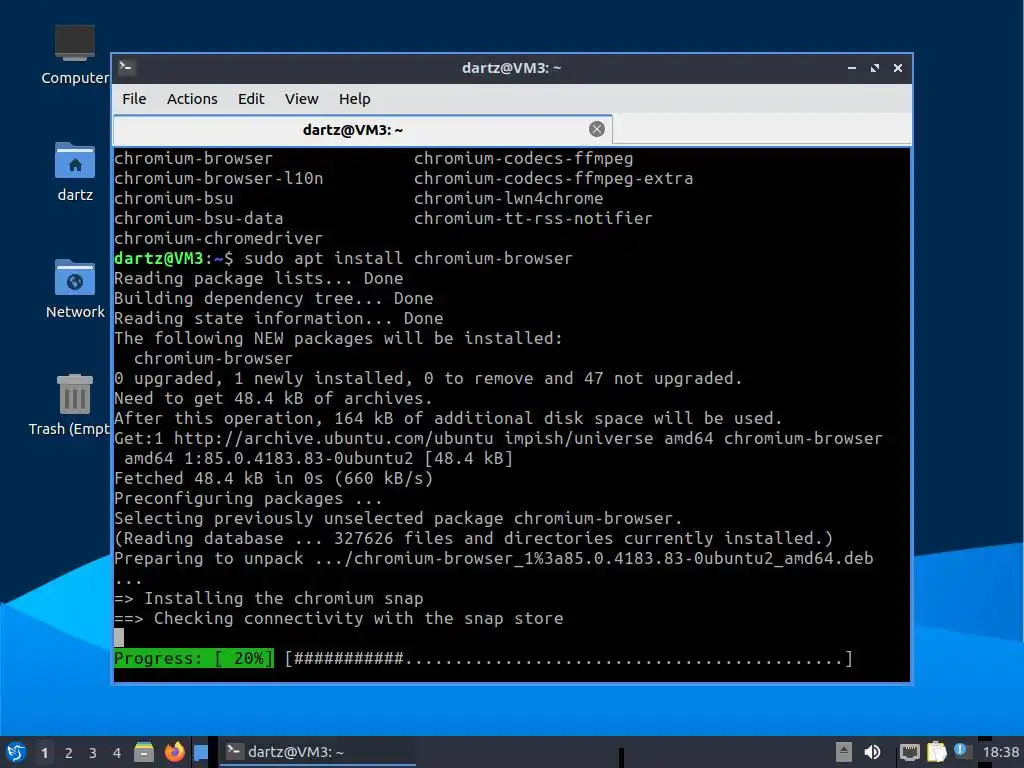Open the Edit menu
The width and height of the screenshot is (1024, 768).
point(251,99)
